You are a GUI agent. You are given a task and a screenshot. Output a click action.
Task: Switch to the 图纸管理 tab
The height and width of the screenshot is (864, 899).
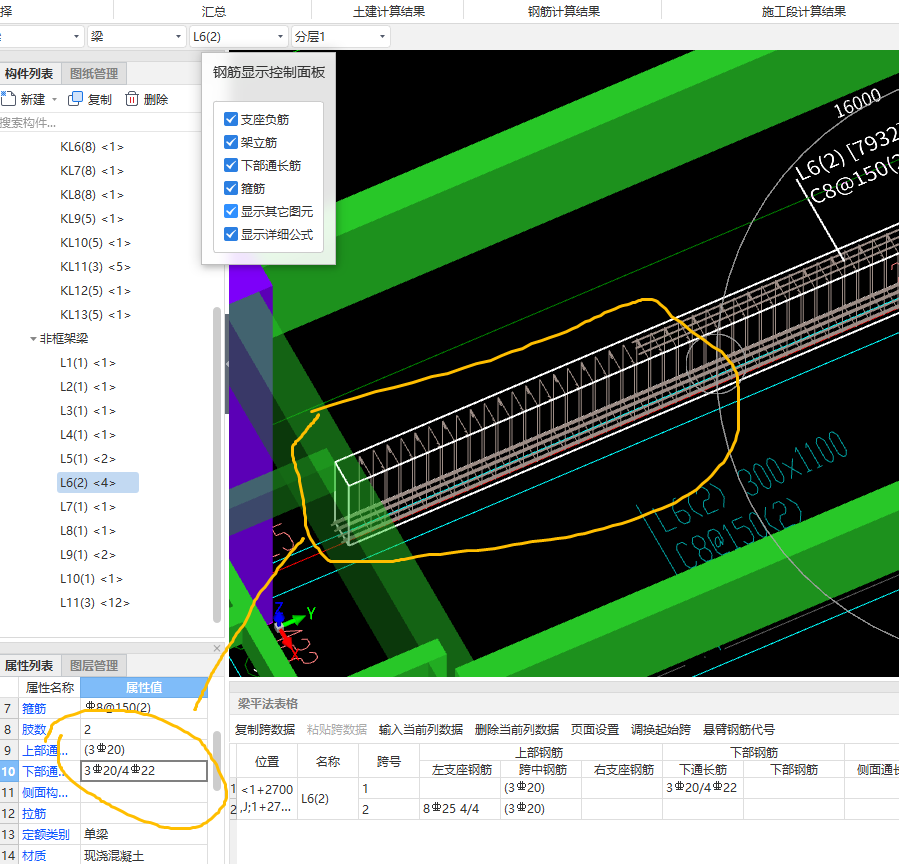point(94,73)
